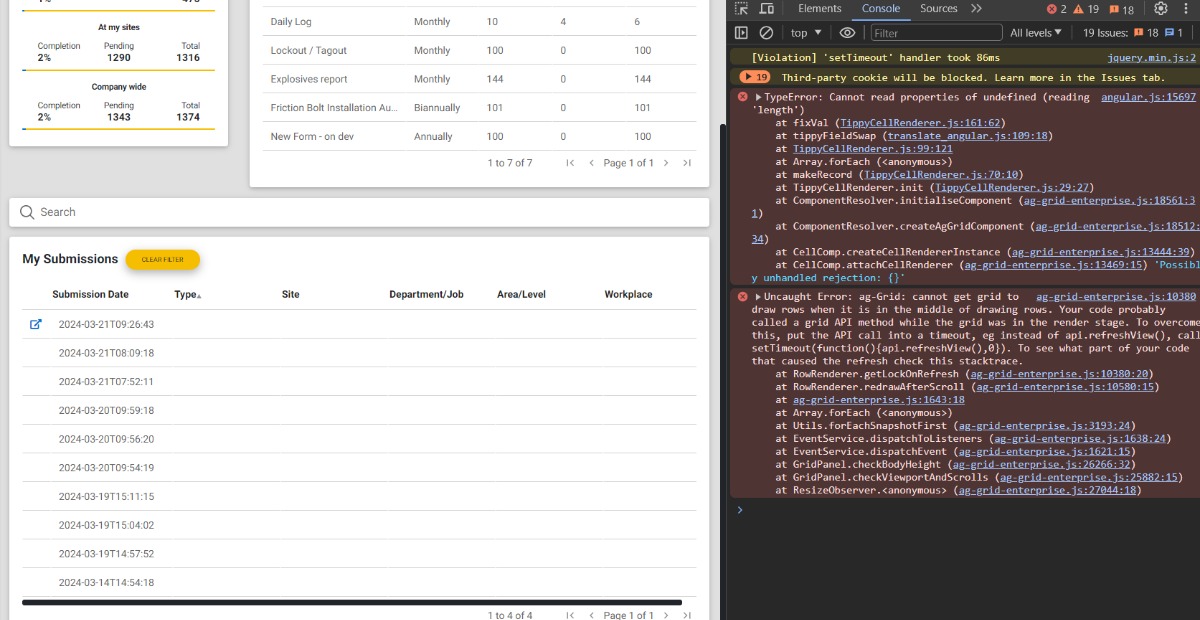Go to last page in upper table pagination

point(687,163)
